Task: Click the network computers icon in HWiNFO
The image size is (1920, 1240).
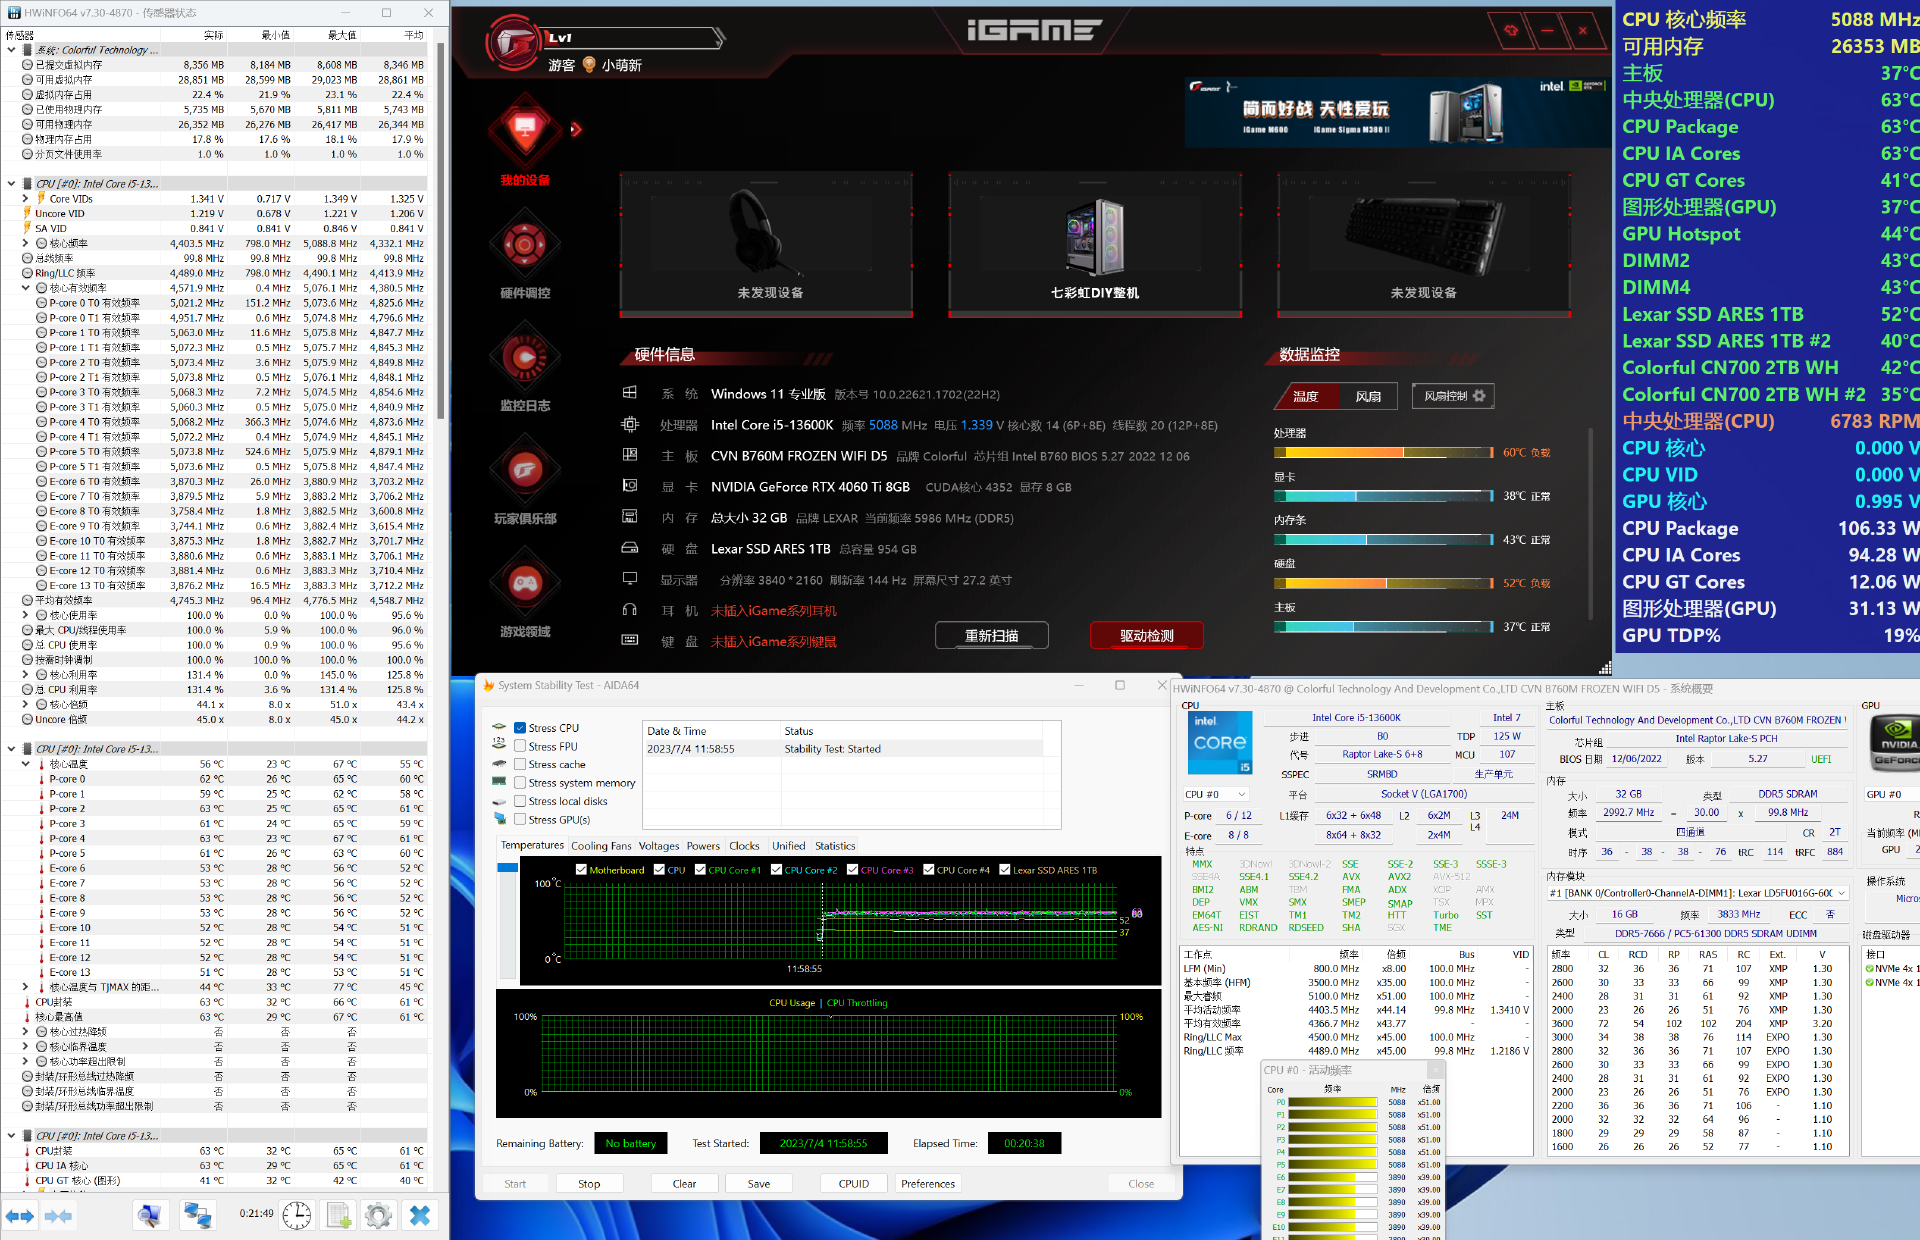Action: tap(197, 1215)
